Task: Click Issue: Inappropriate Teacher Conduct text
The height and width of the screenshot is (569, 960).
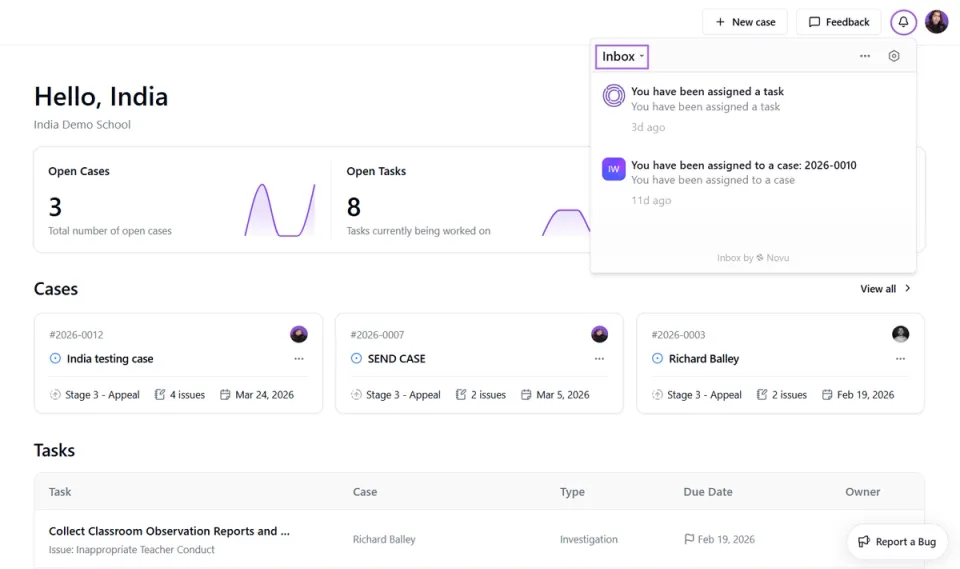Action: click(132, 549)
